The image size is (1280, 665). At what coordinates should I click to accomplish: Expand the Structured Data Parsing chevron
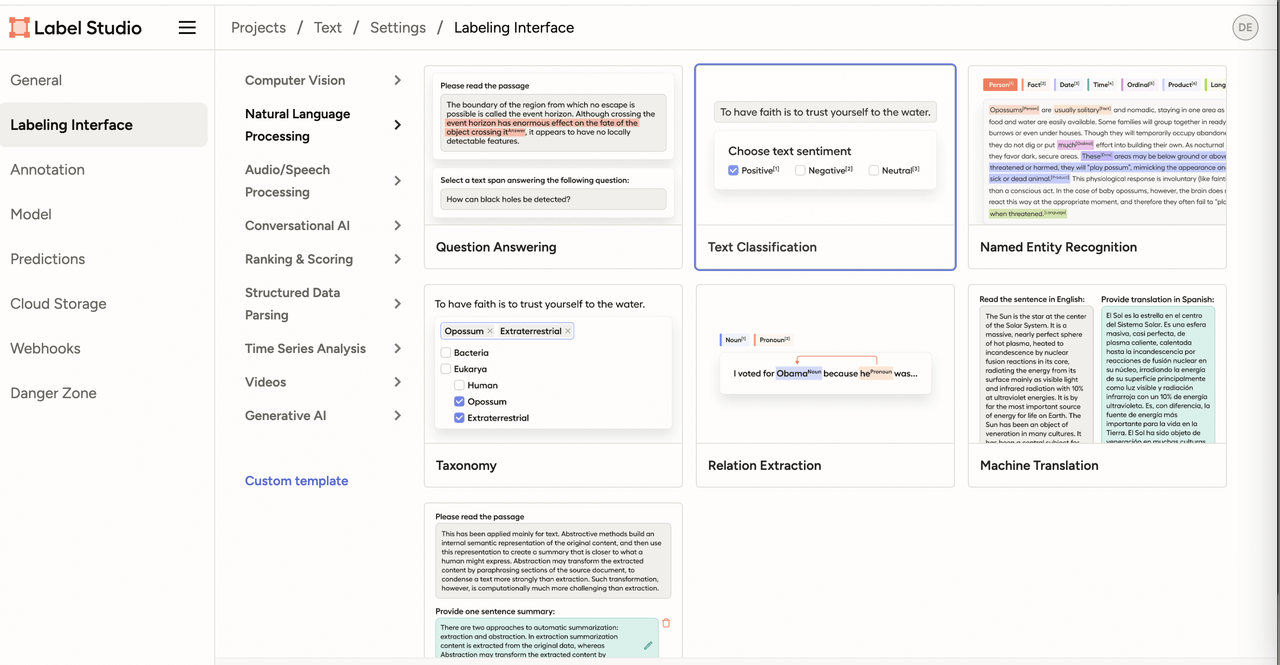point(397,304)
